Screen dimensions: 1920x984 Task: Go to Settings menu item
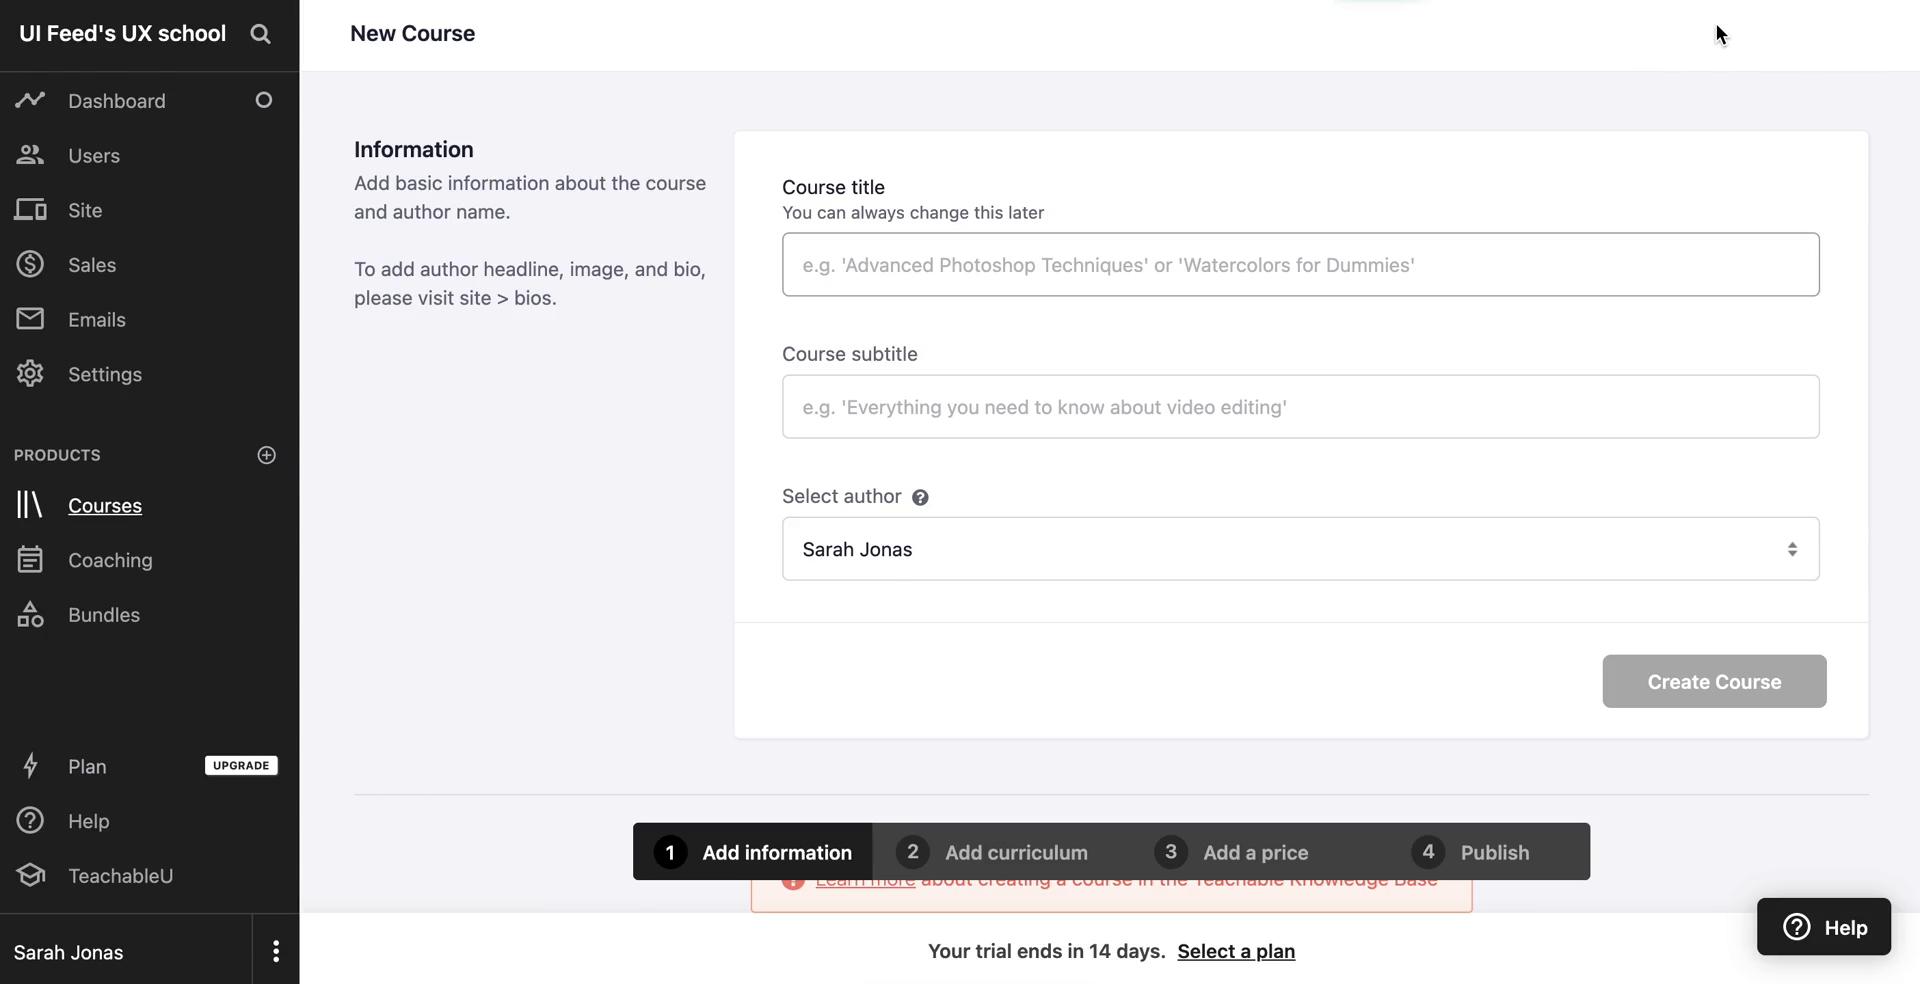point(105,374)
